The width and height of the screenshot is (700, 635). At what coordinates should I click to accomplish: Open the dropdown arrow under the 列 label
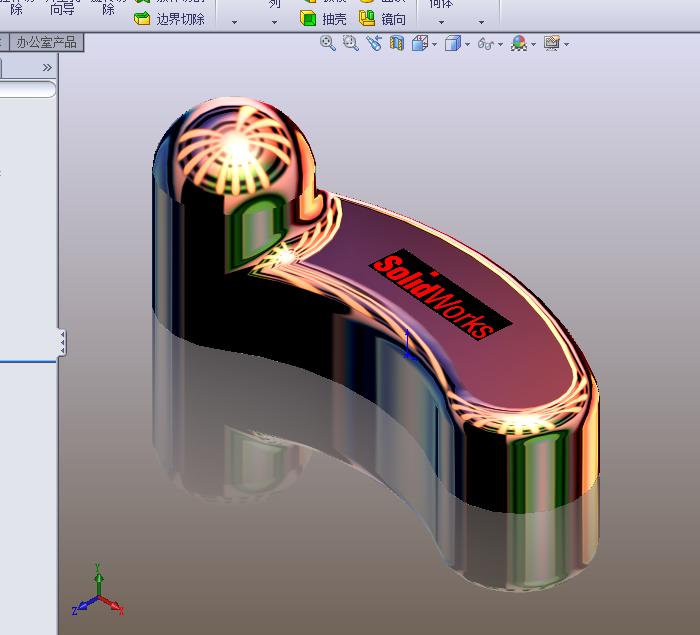tap(274, 22)
